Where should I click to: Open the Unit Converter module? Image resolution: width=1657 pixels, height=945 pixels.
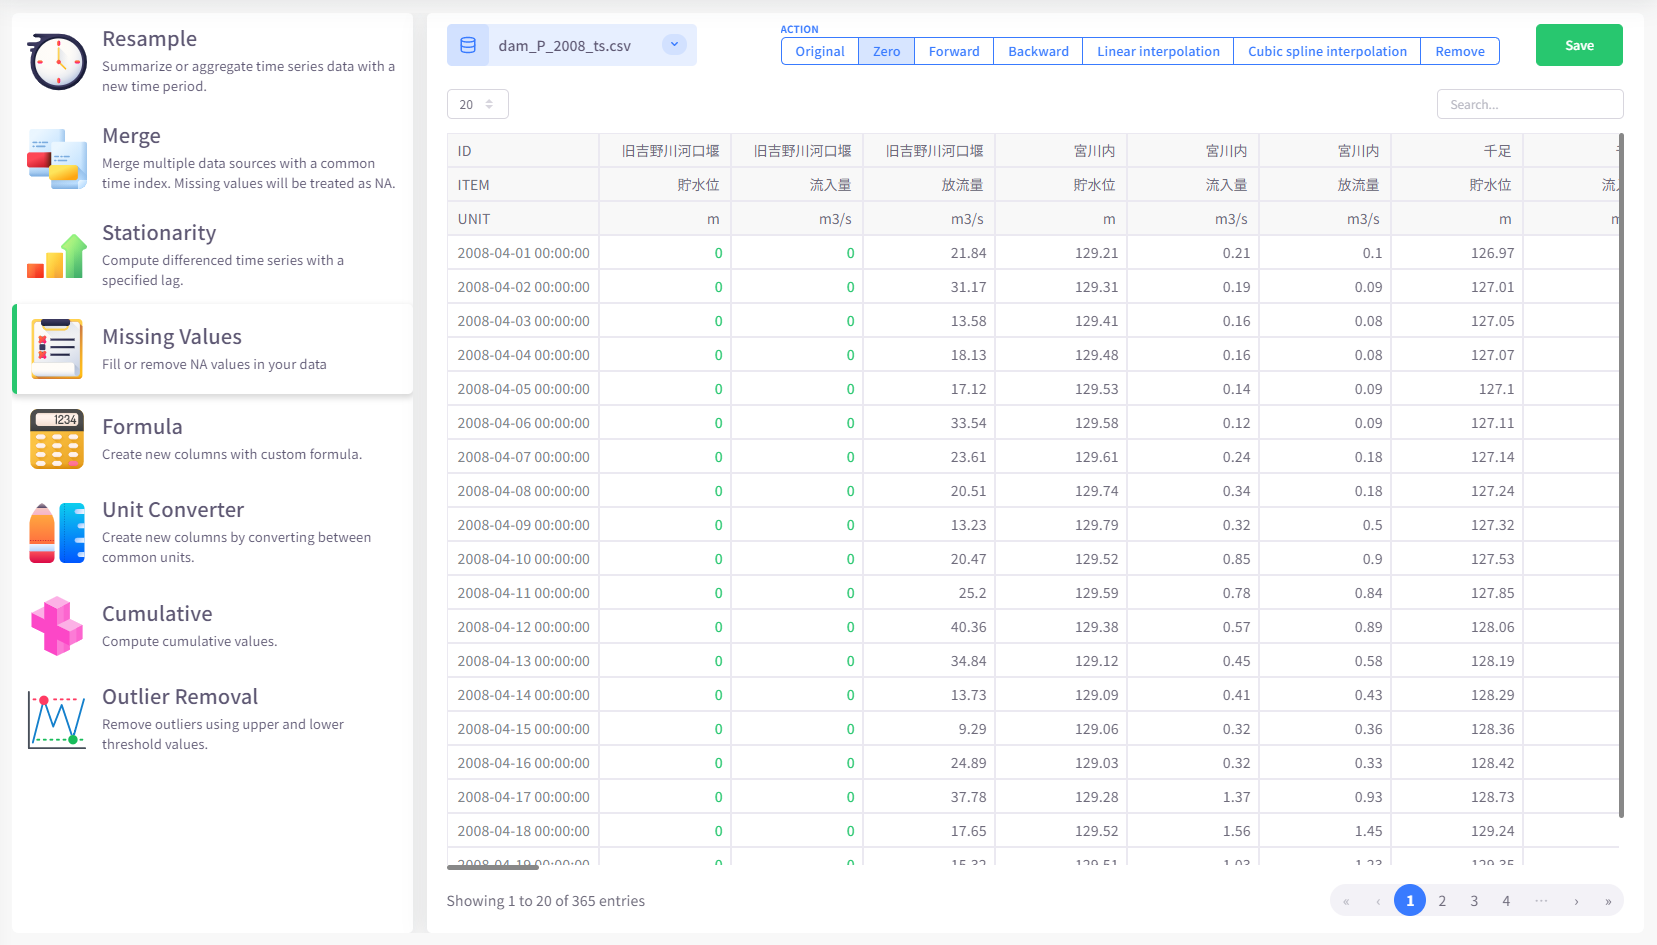point(212,533)
